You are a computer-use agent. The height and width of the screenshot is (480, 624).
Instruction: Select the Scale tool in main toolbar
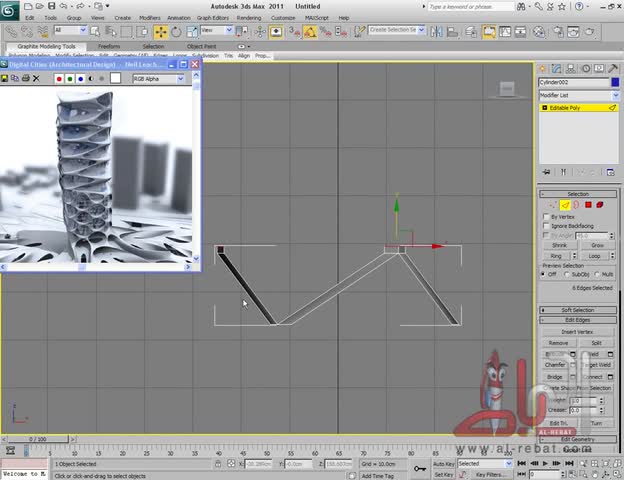192,32
